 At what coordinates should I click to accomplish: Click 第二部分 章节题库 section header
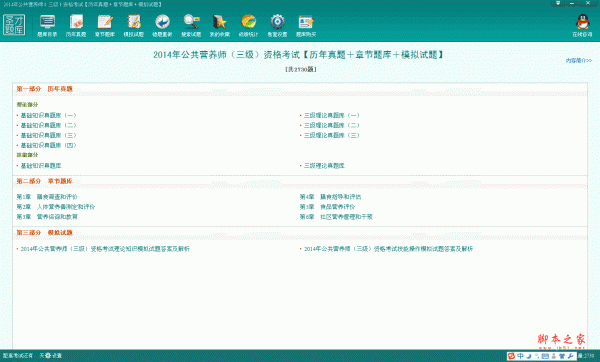point(44,181)
